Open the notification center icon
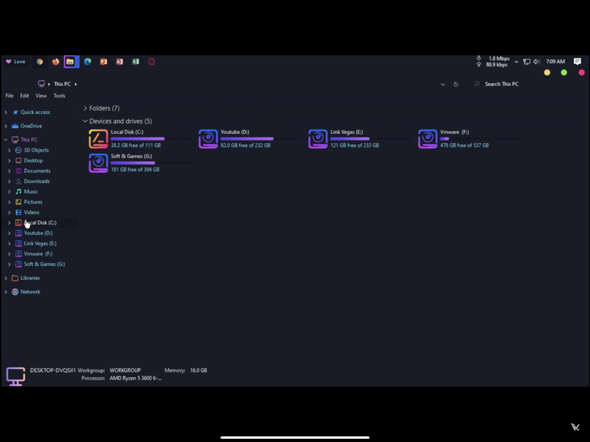 pos(577,61)
